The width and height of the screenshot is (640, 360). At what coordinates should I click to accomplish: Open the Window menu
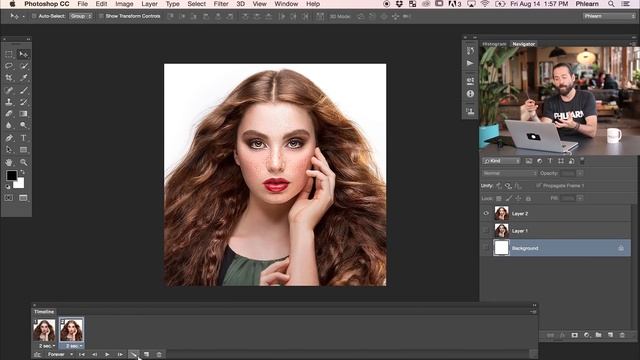coord(286,4)
